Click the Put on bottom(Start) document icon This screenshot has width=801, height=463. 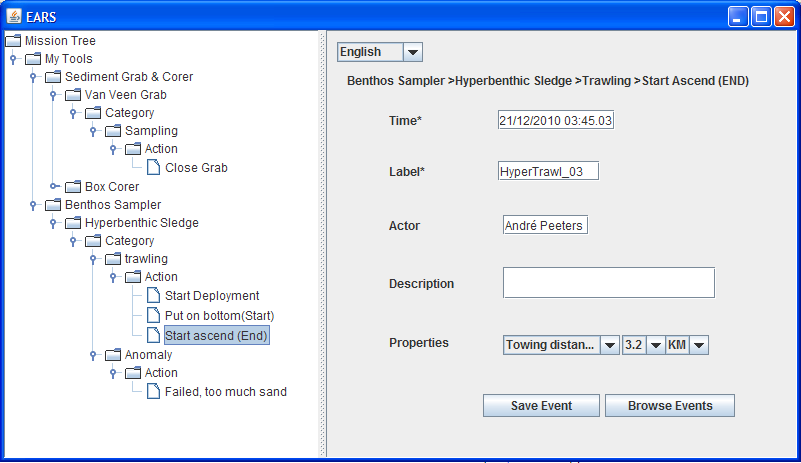click(x=153, y=314)
